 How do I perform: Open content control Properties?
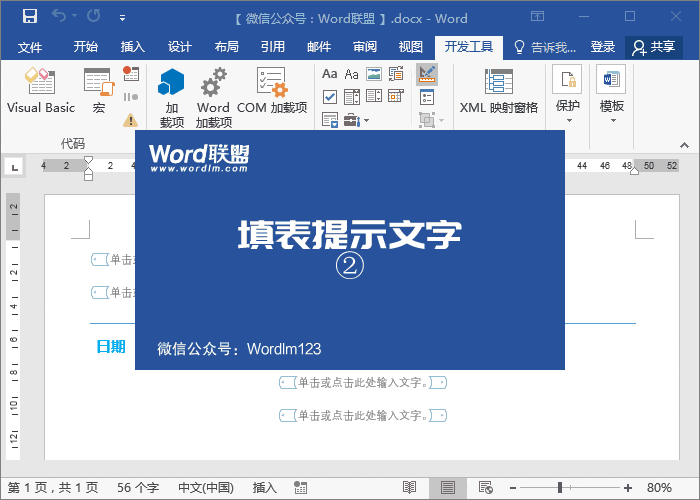[427, 97]
